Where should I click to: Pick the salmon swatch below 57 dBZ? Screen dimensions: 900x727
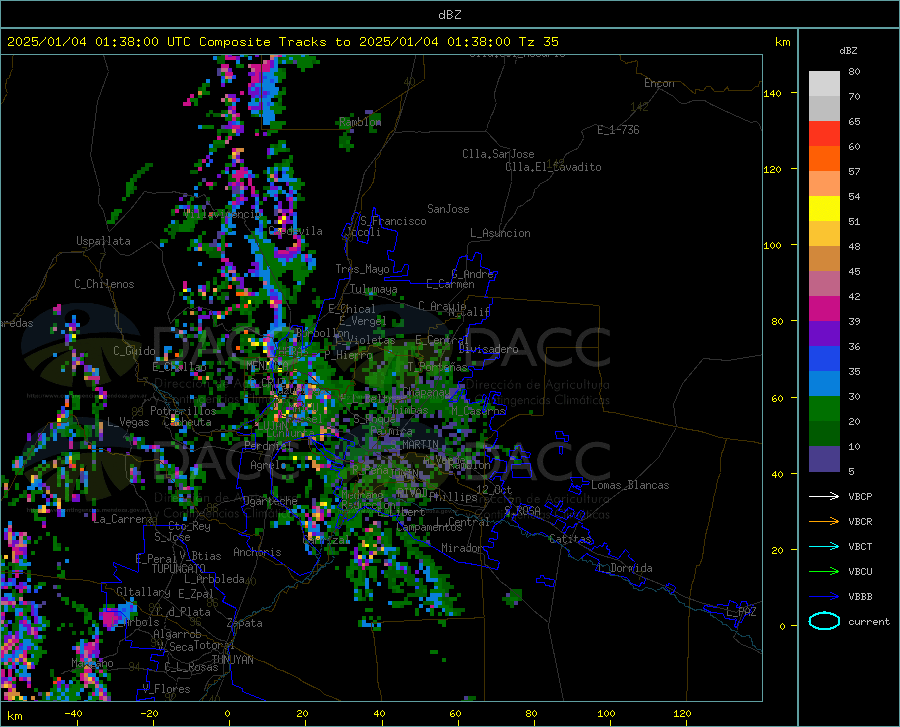click(x=824, y=184)
